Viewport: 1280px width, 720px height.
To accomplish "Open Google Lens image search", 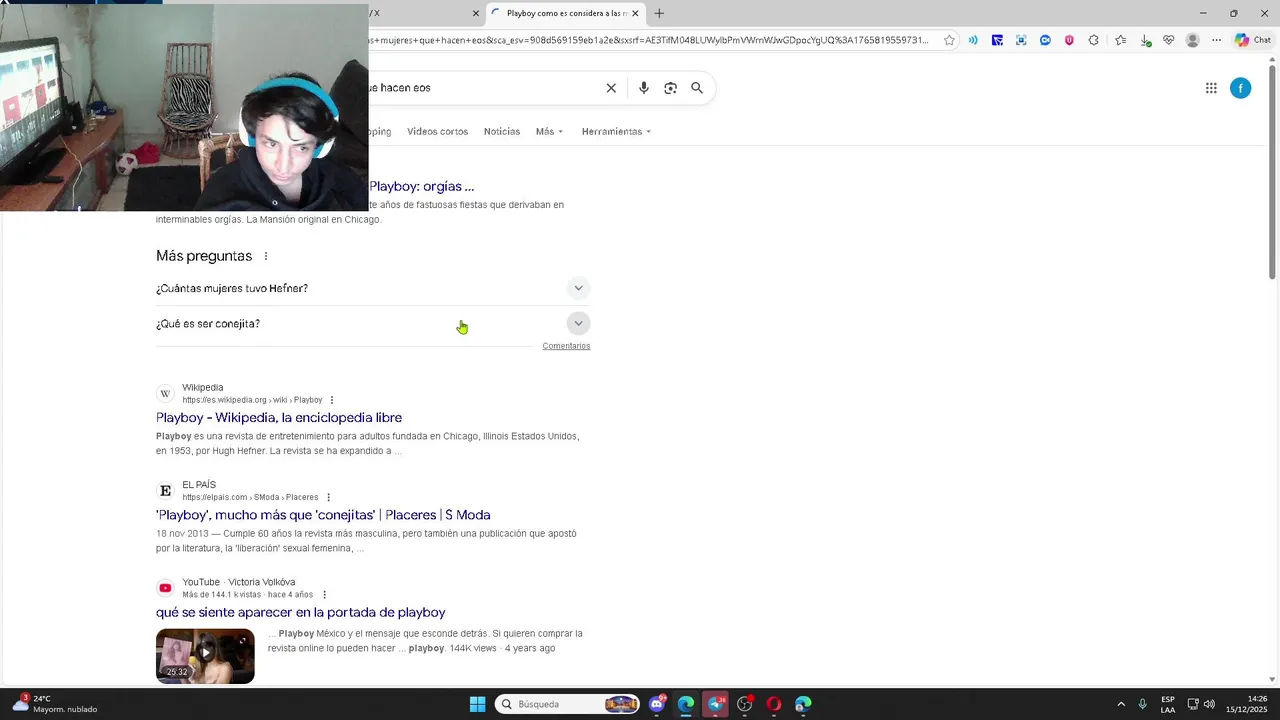I will click(670, 88).
